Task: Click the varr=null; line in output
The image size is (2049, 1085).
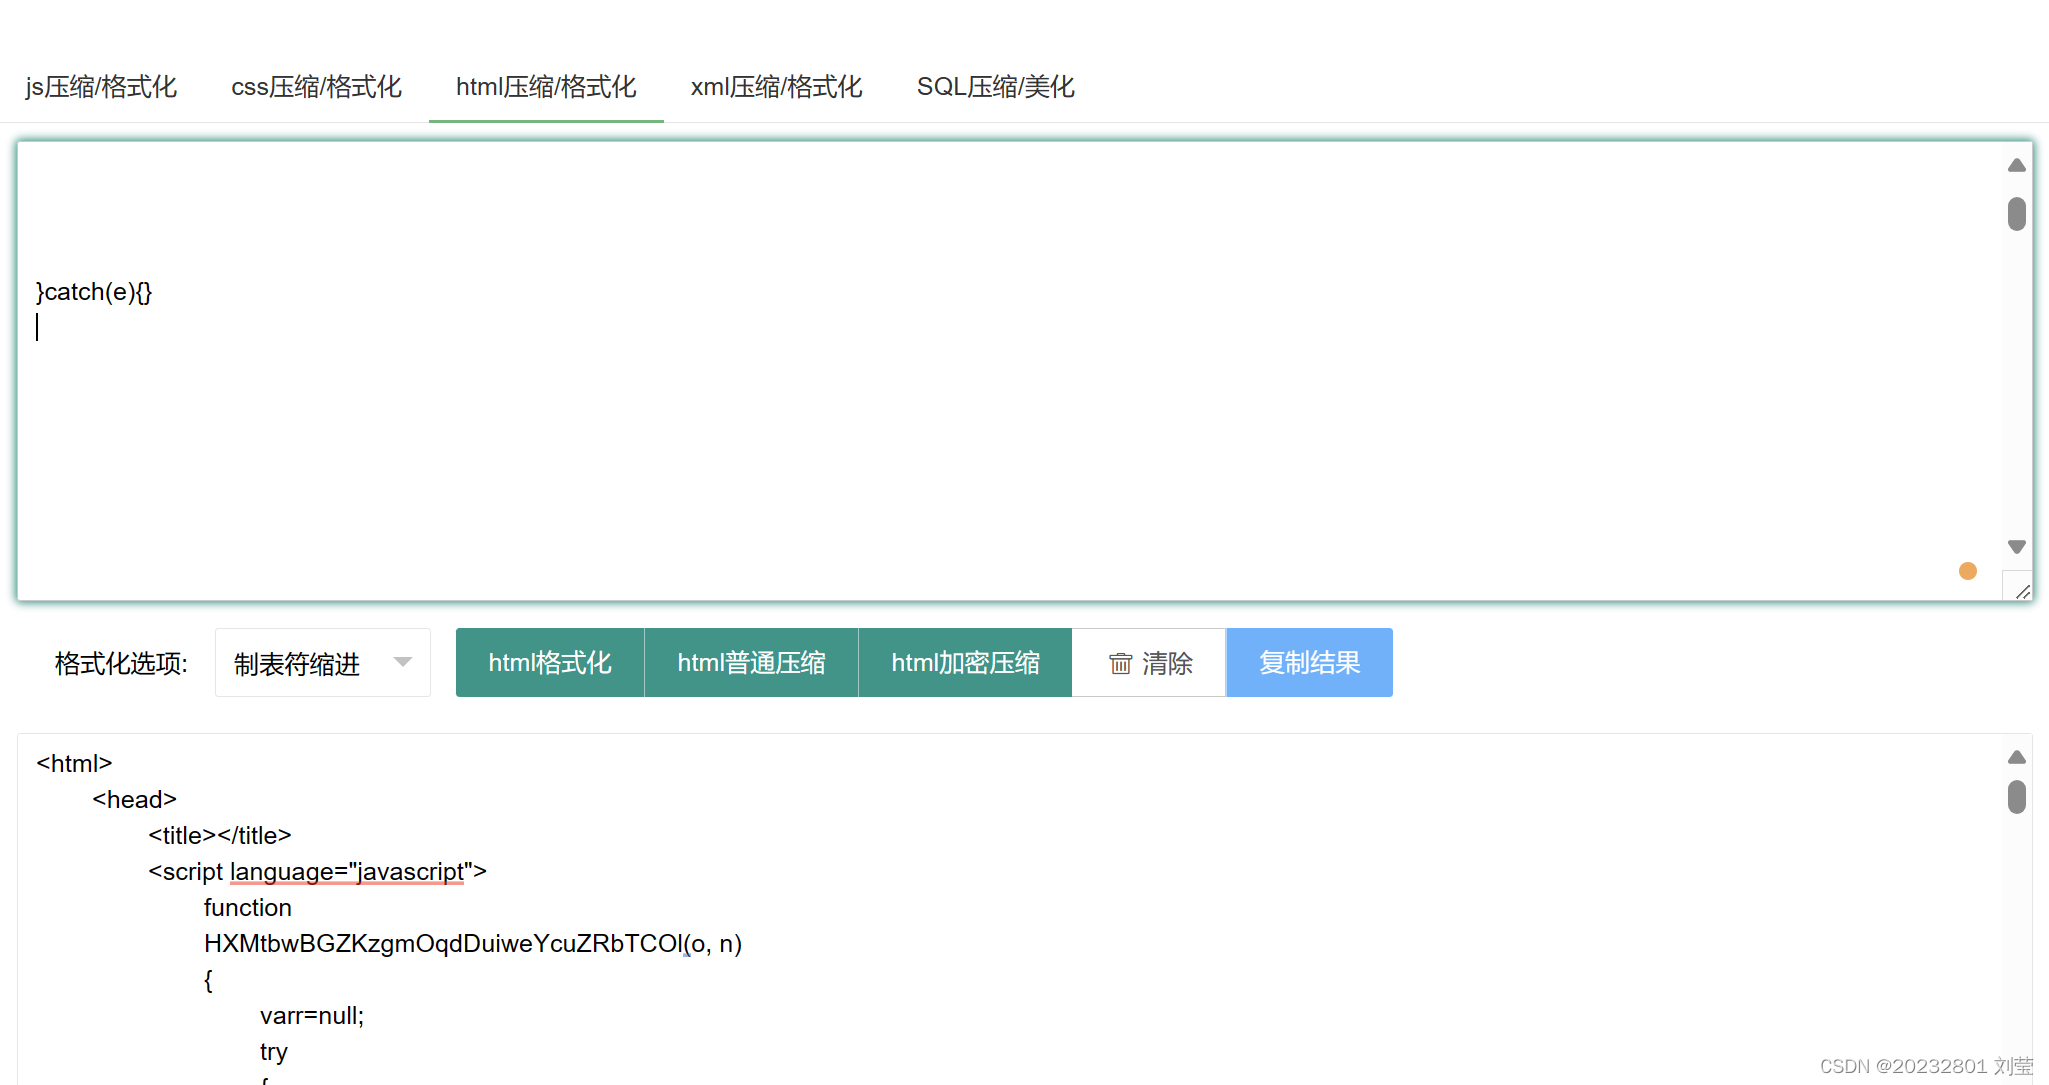Action: pos(312,1016)
